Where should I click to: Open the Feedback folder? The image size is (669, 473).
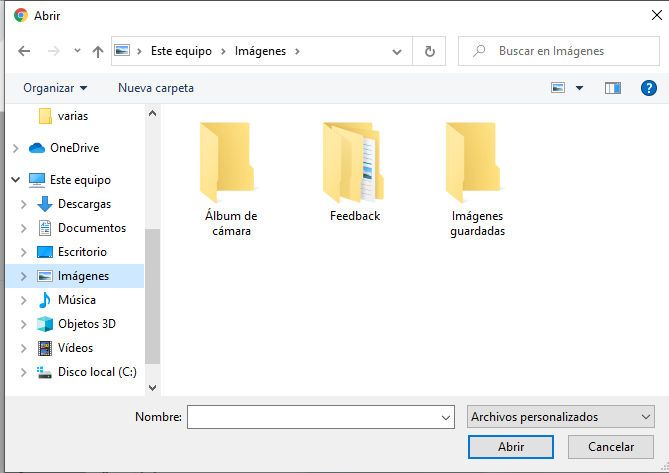(355, 170)
